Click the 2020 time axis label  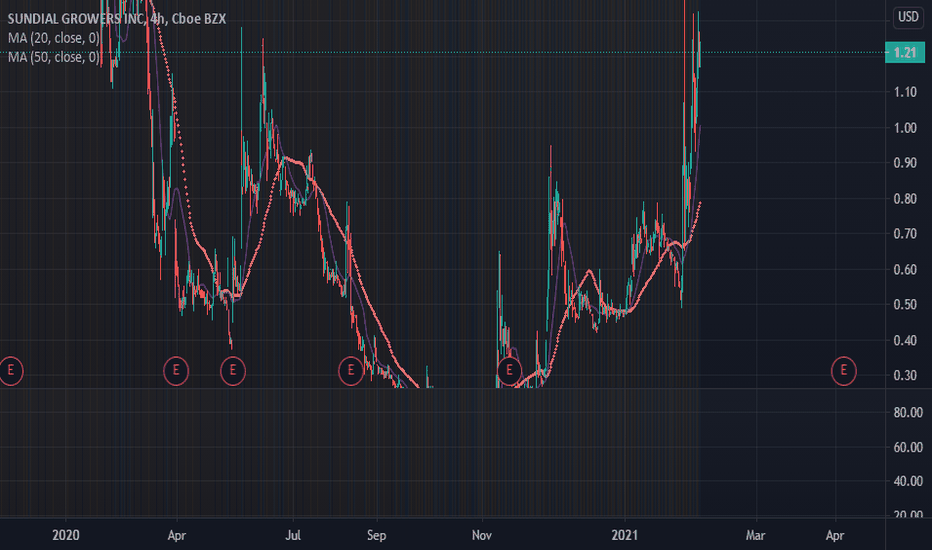point(65,535)
